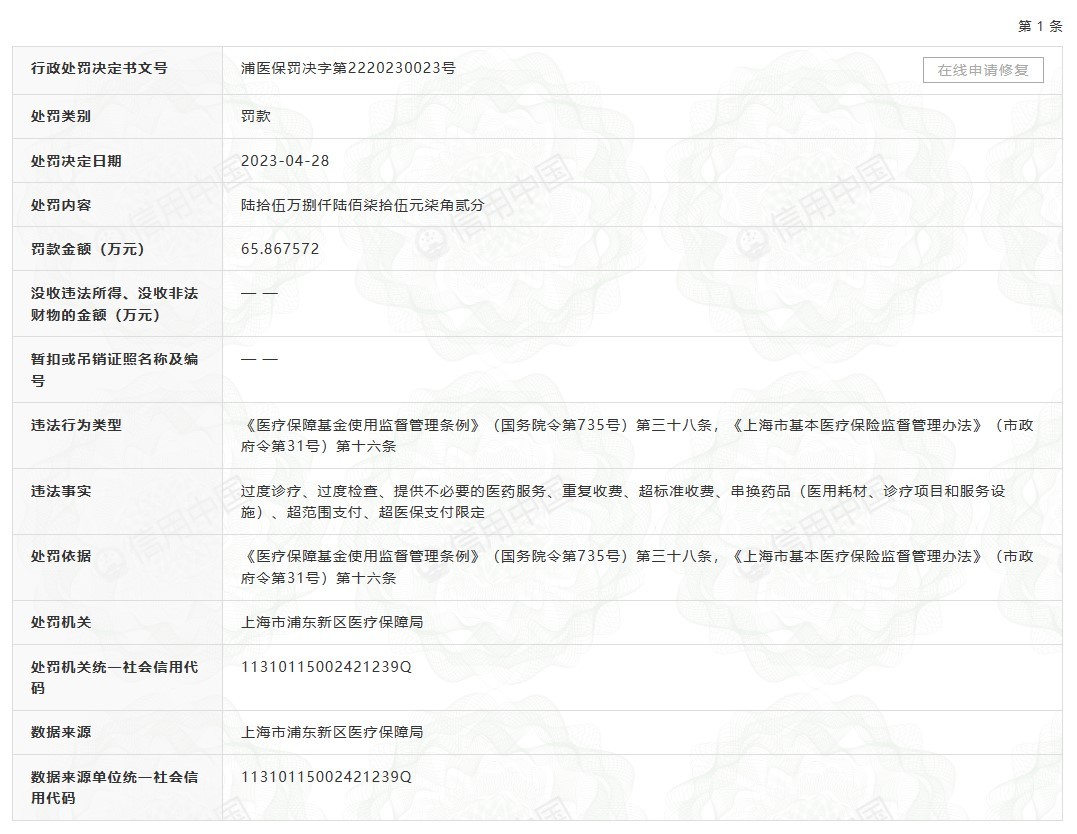Image resolution: width=1077 pixels, height=834 pixels.
Task: Select the 处罚机关 value 上海市浦东新区医疗保障局
Action: (332, 622)
